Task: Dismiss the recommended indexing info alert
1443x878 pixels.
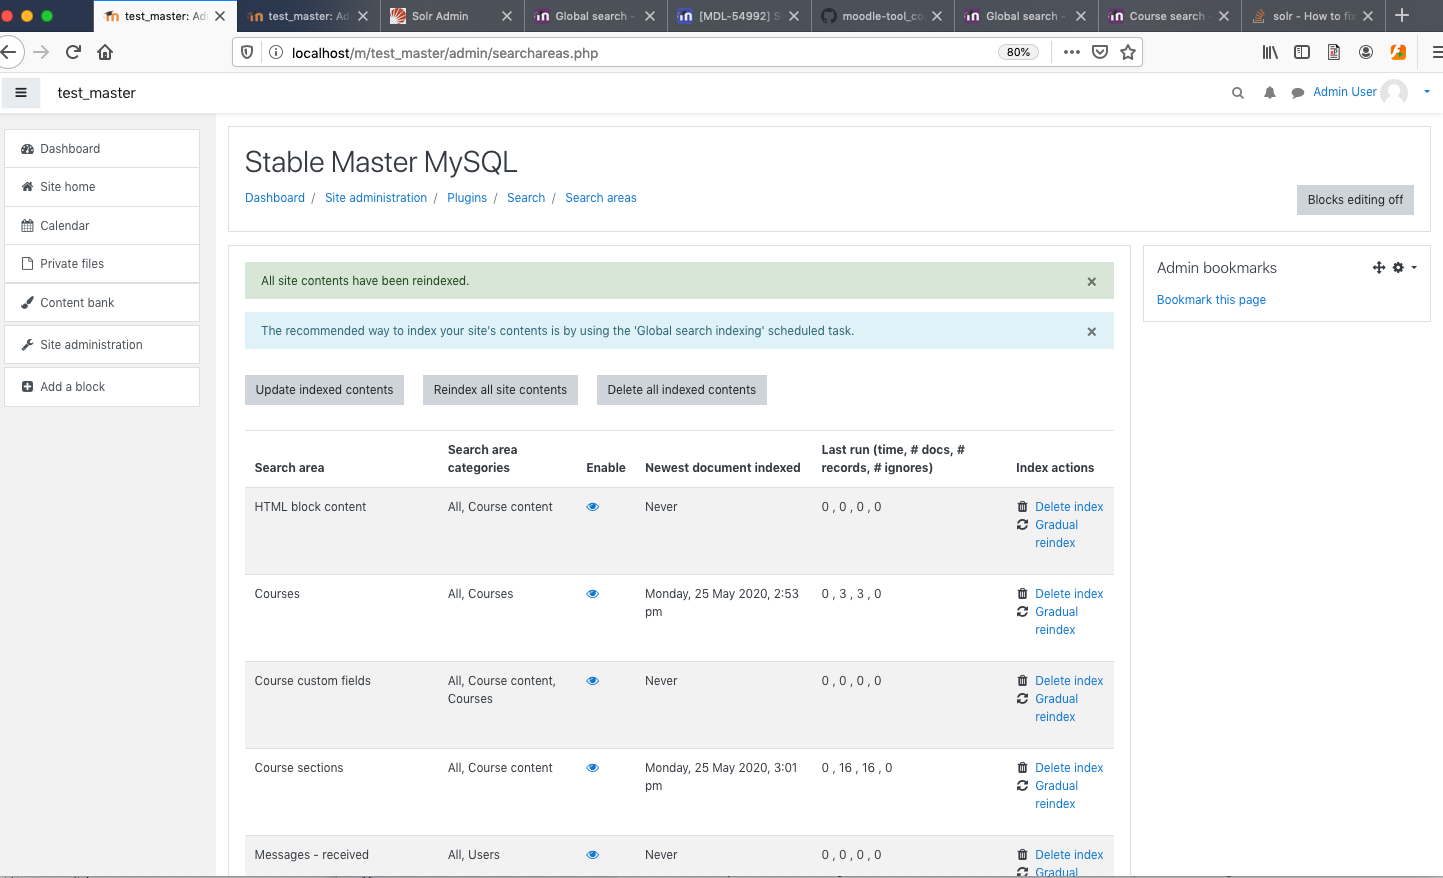Action: pyautogui.click(x=1092, y=332)
